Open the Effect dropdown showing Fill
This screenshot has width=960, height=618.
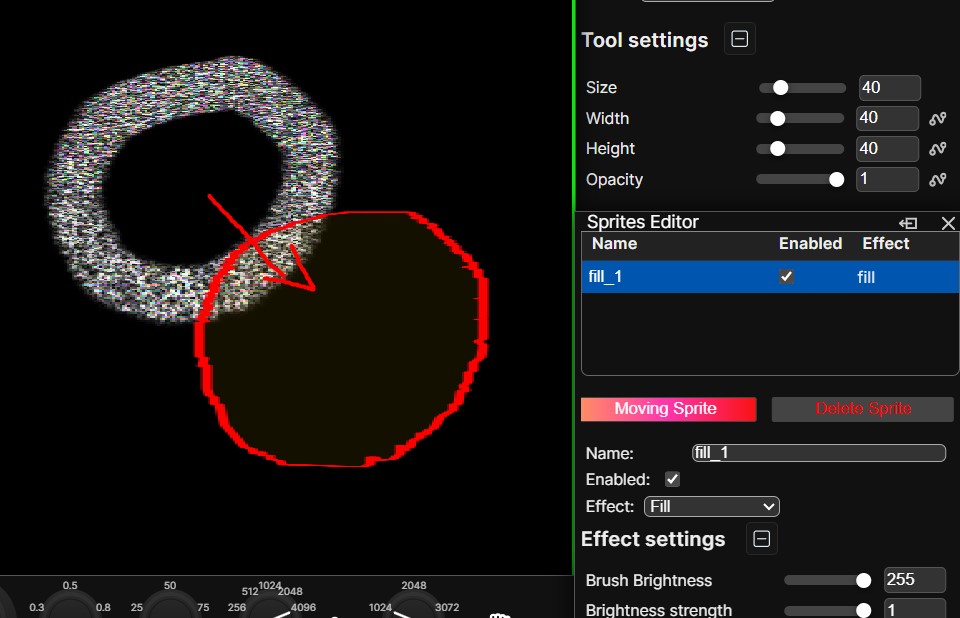[x=711, y=507]
